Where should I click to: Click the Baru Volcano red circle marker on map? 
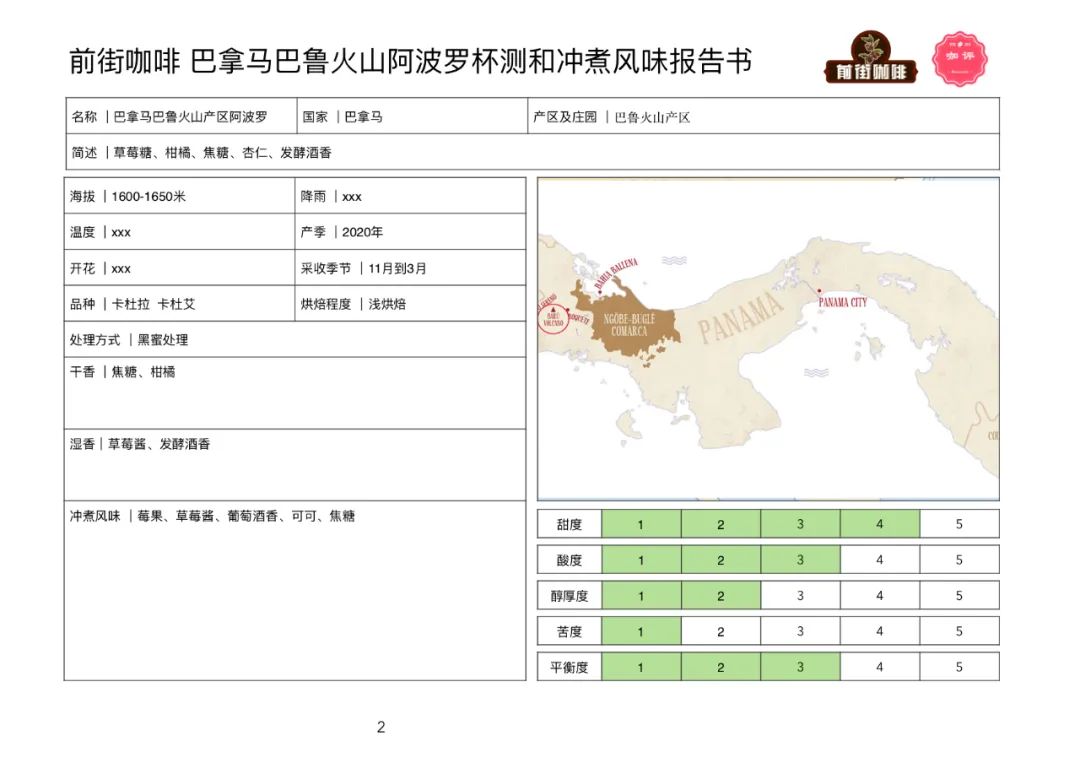[553, 320]
